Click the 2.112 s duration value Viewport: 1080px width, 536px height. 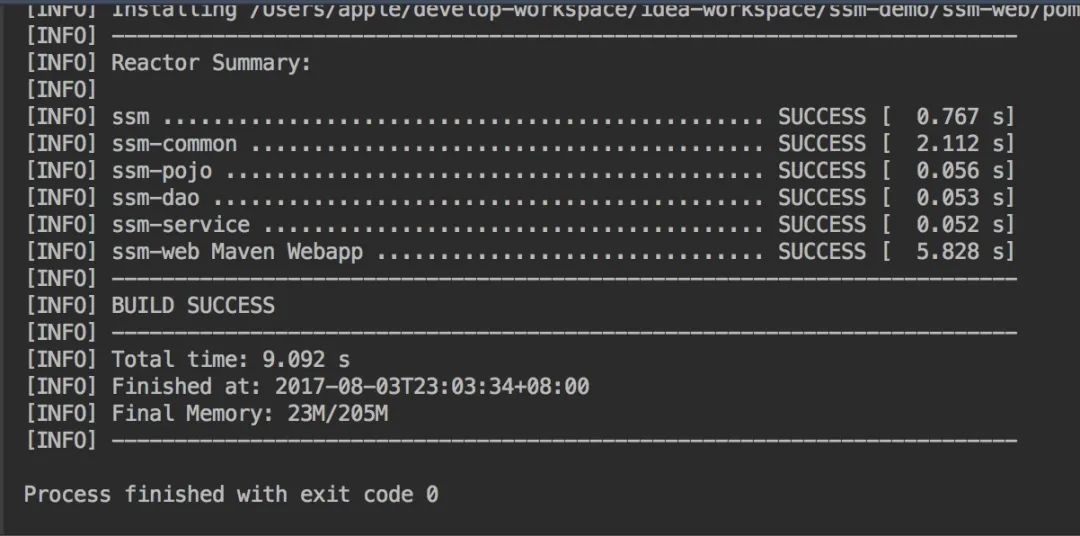coord(962,144)
